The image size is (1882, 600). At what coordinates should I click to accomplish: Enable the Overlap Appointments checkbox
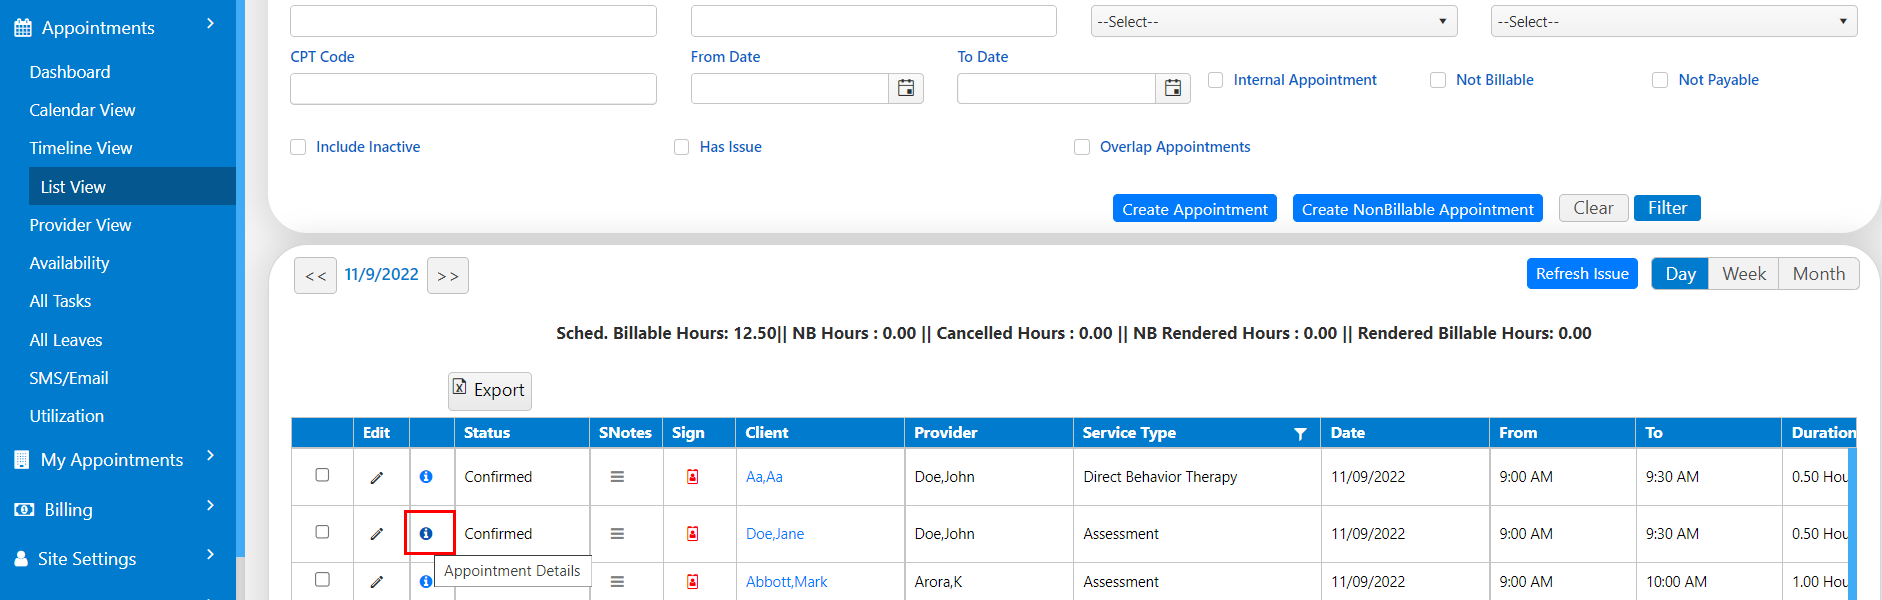pyautogui.click(x=1082, y=147)
